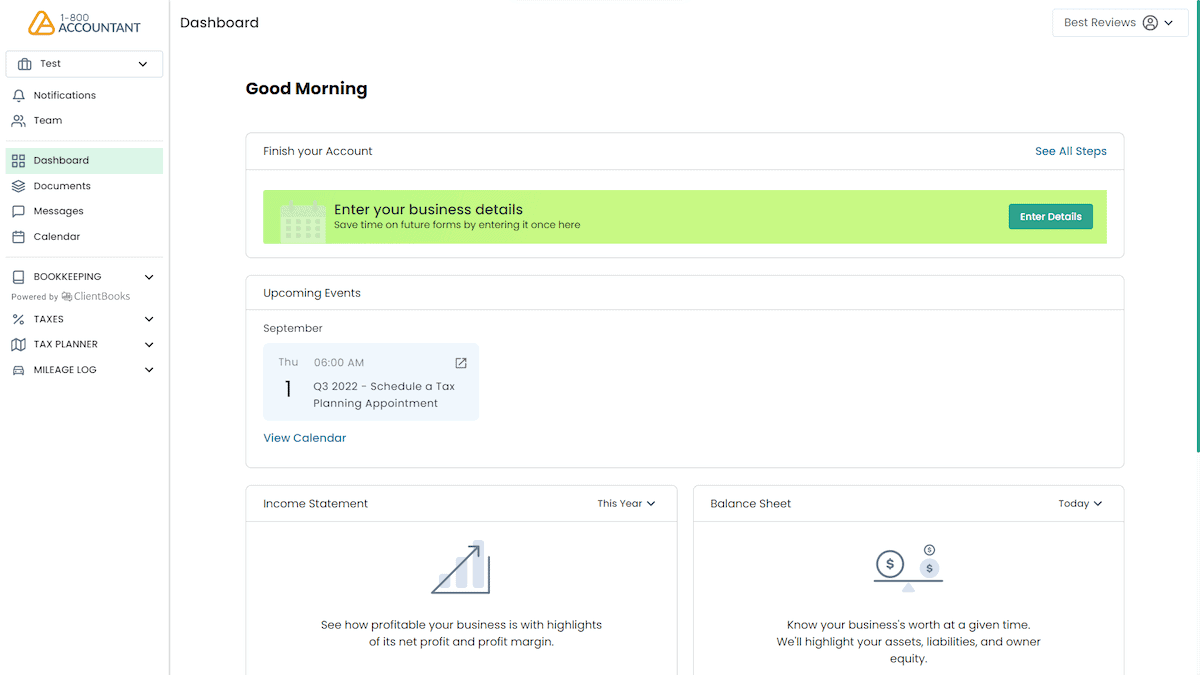Click See All Steps link
This screenshot has height=675, width=1200.
pyautogui.click(x=1071, y=151)
